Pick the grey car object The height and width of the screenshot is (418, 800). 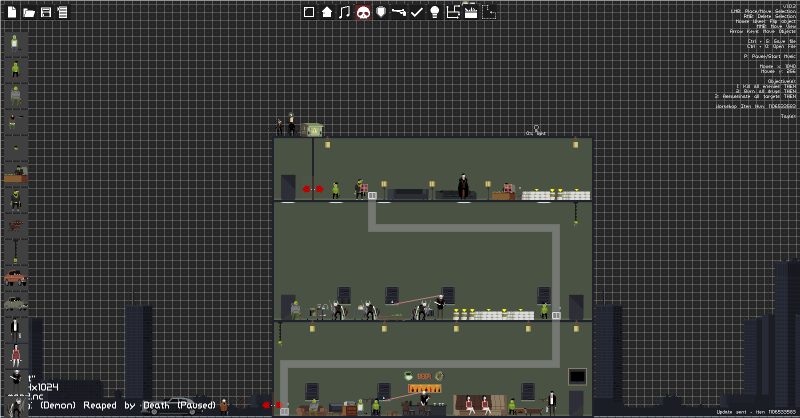[x=15, y=304]
